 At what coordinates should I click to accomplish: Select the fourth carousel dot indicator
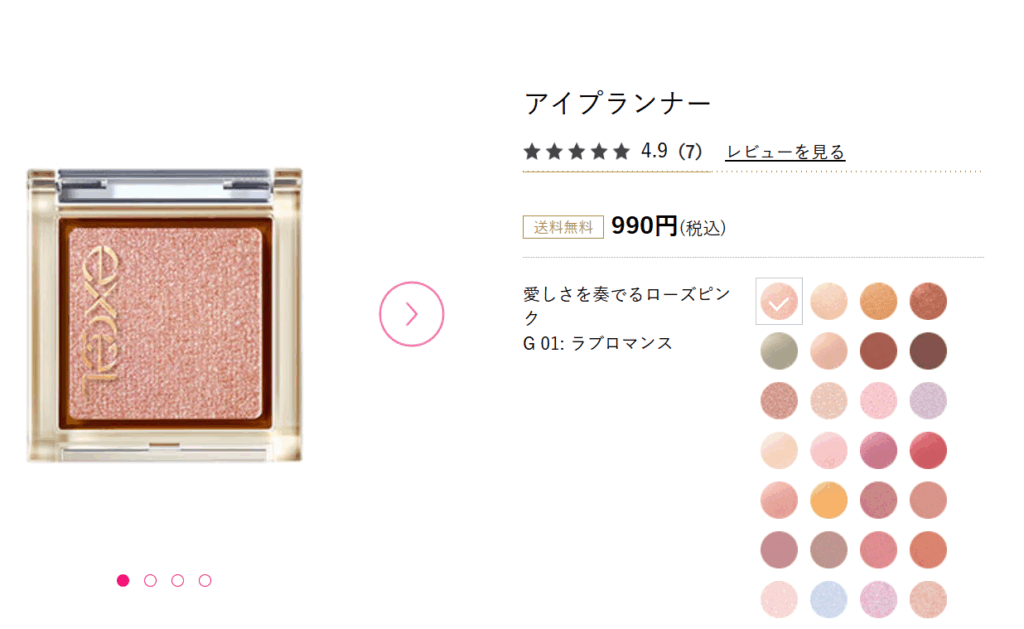point(205,581)
